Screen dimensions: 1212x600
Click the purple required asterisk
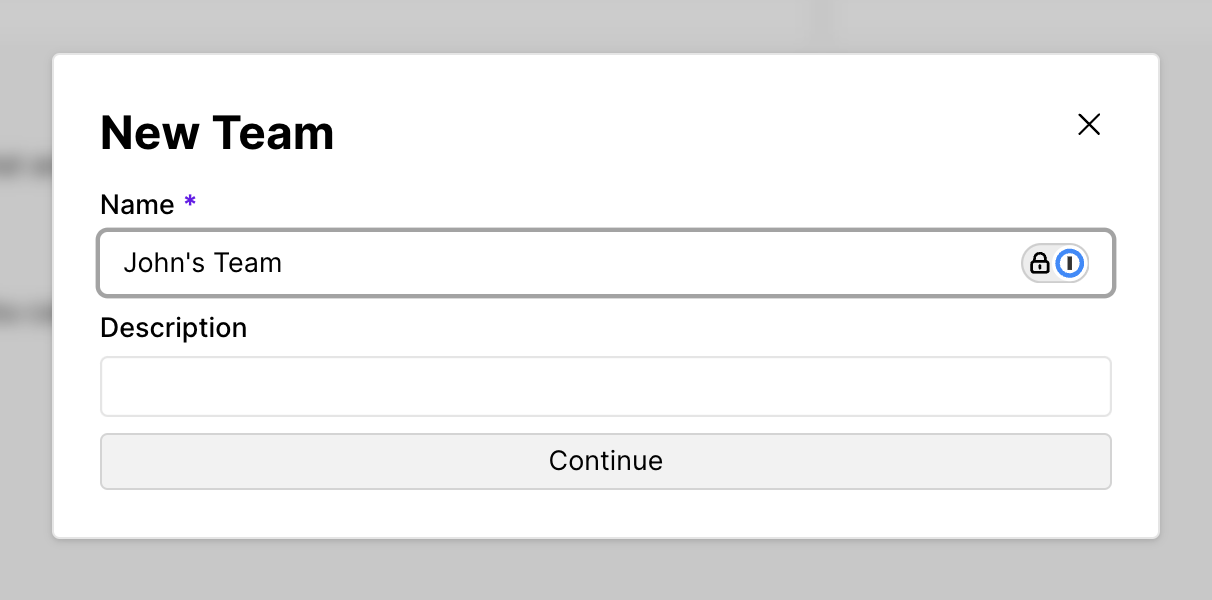pos(190,203)
